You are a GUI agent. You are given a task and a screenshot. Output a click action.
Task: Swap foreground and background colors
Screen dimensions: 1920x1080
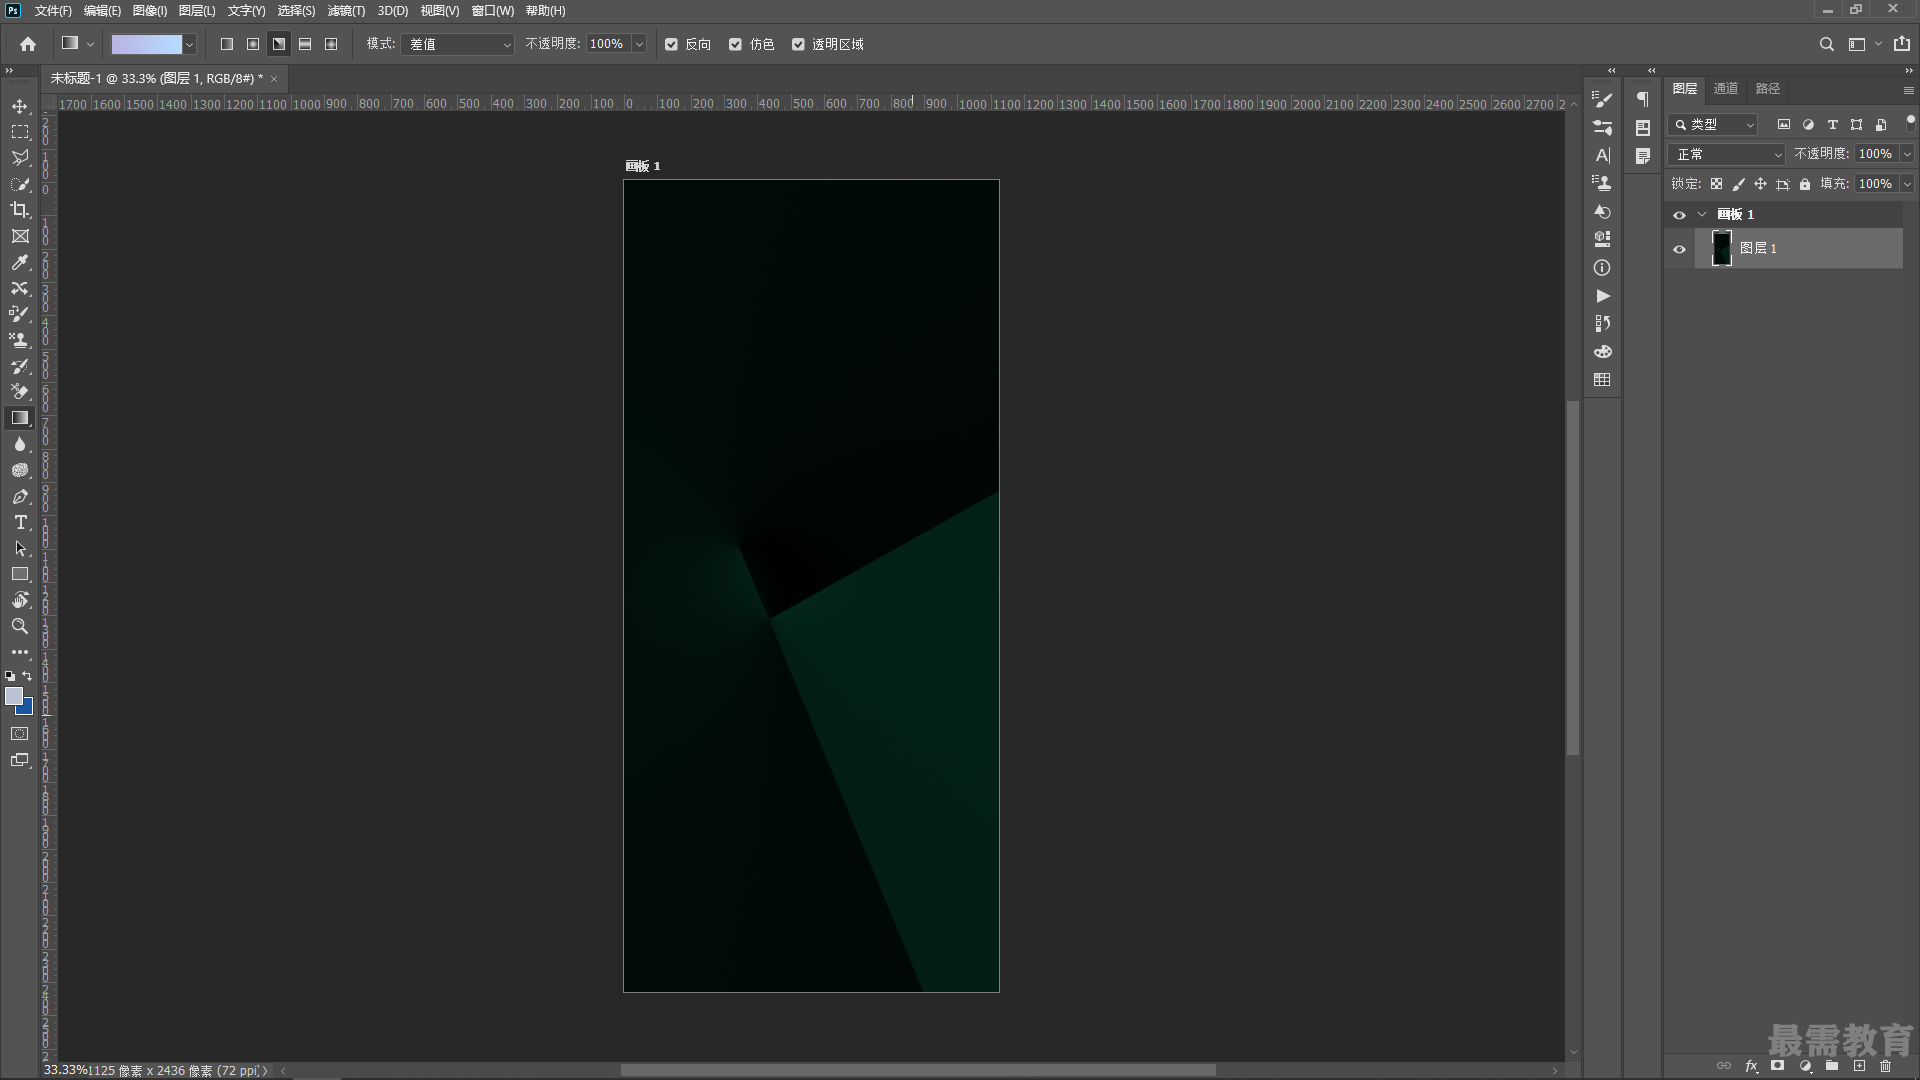[27, 676]
